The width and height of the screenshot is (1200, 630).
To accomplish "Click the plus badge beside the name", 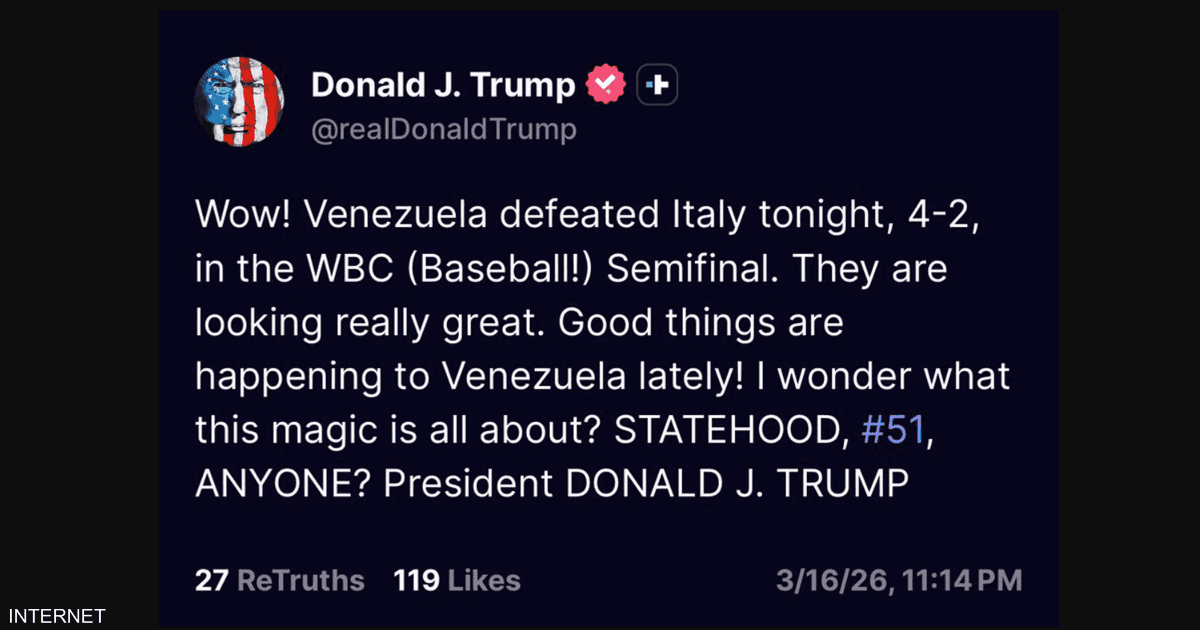I will (x=657, y=86).
